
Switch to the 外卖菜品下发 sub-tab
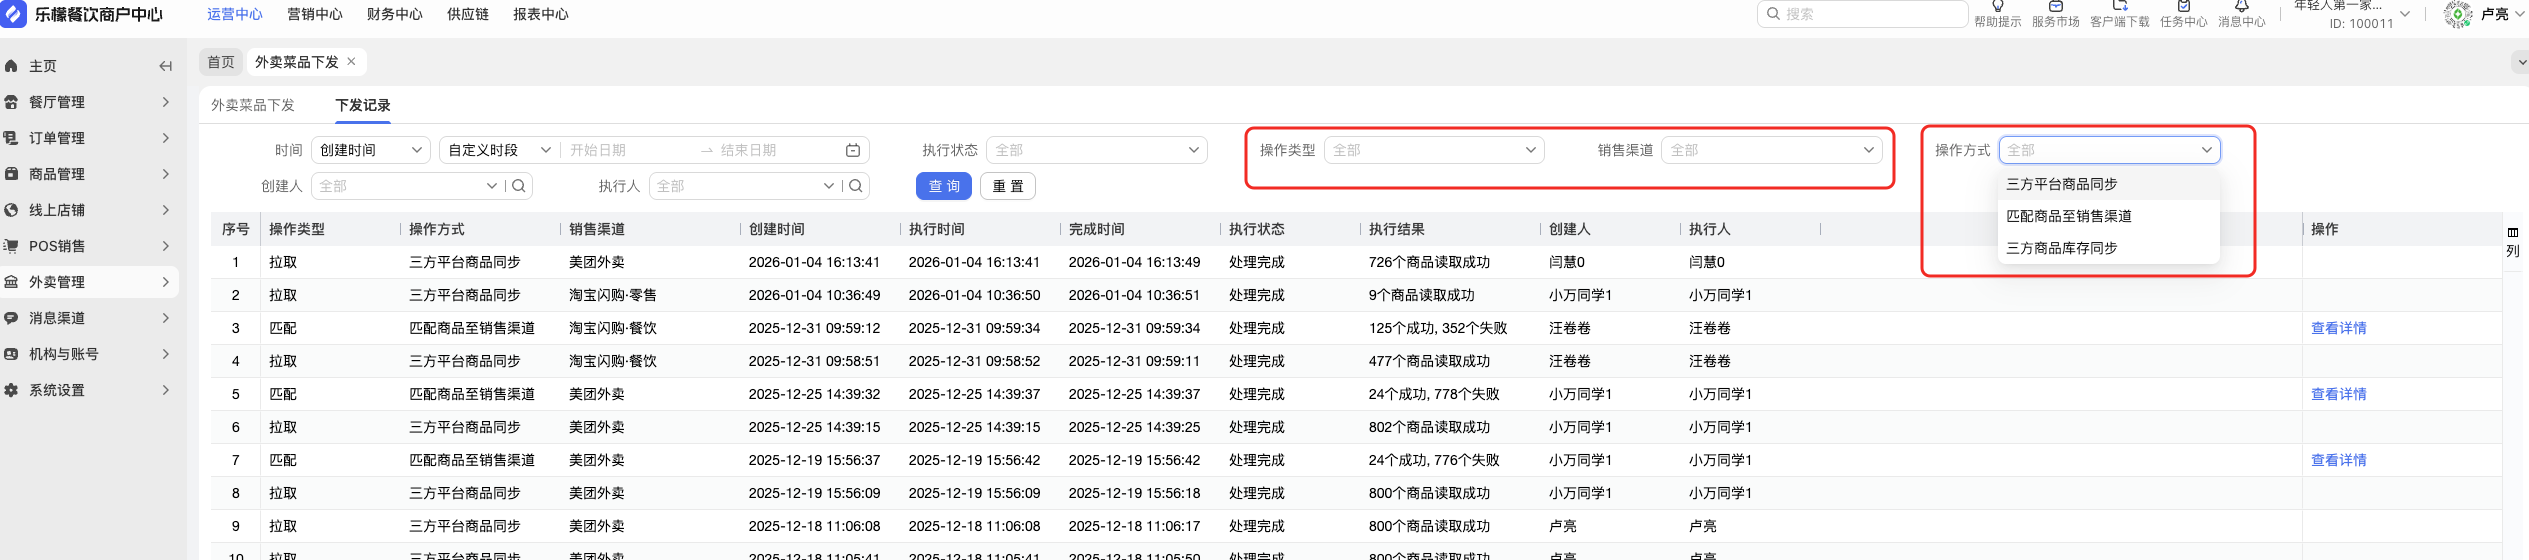click(253, 105)
